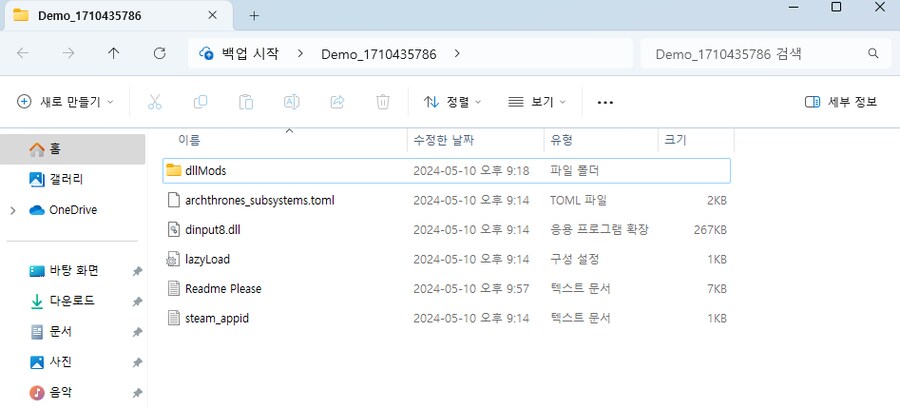
Task: Click the dinput8.dll file icon
Action: click(173, 229)
